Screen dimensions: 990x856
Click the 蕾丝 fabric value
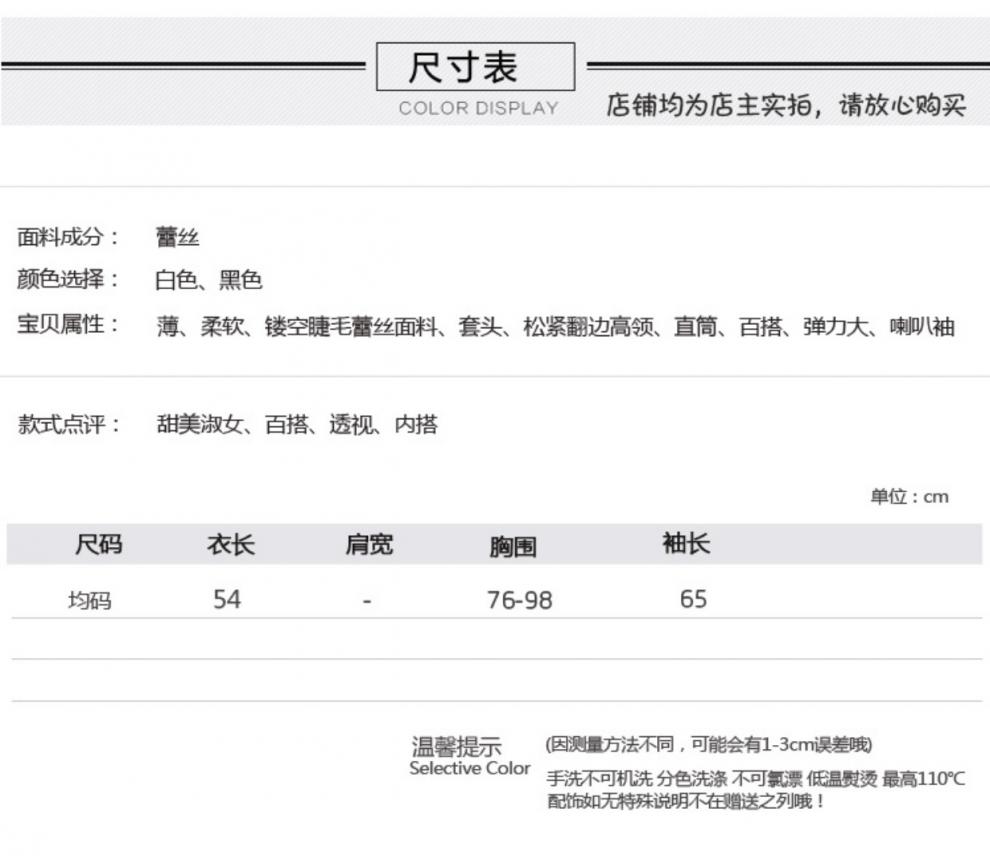177,237
